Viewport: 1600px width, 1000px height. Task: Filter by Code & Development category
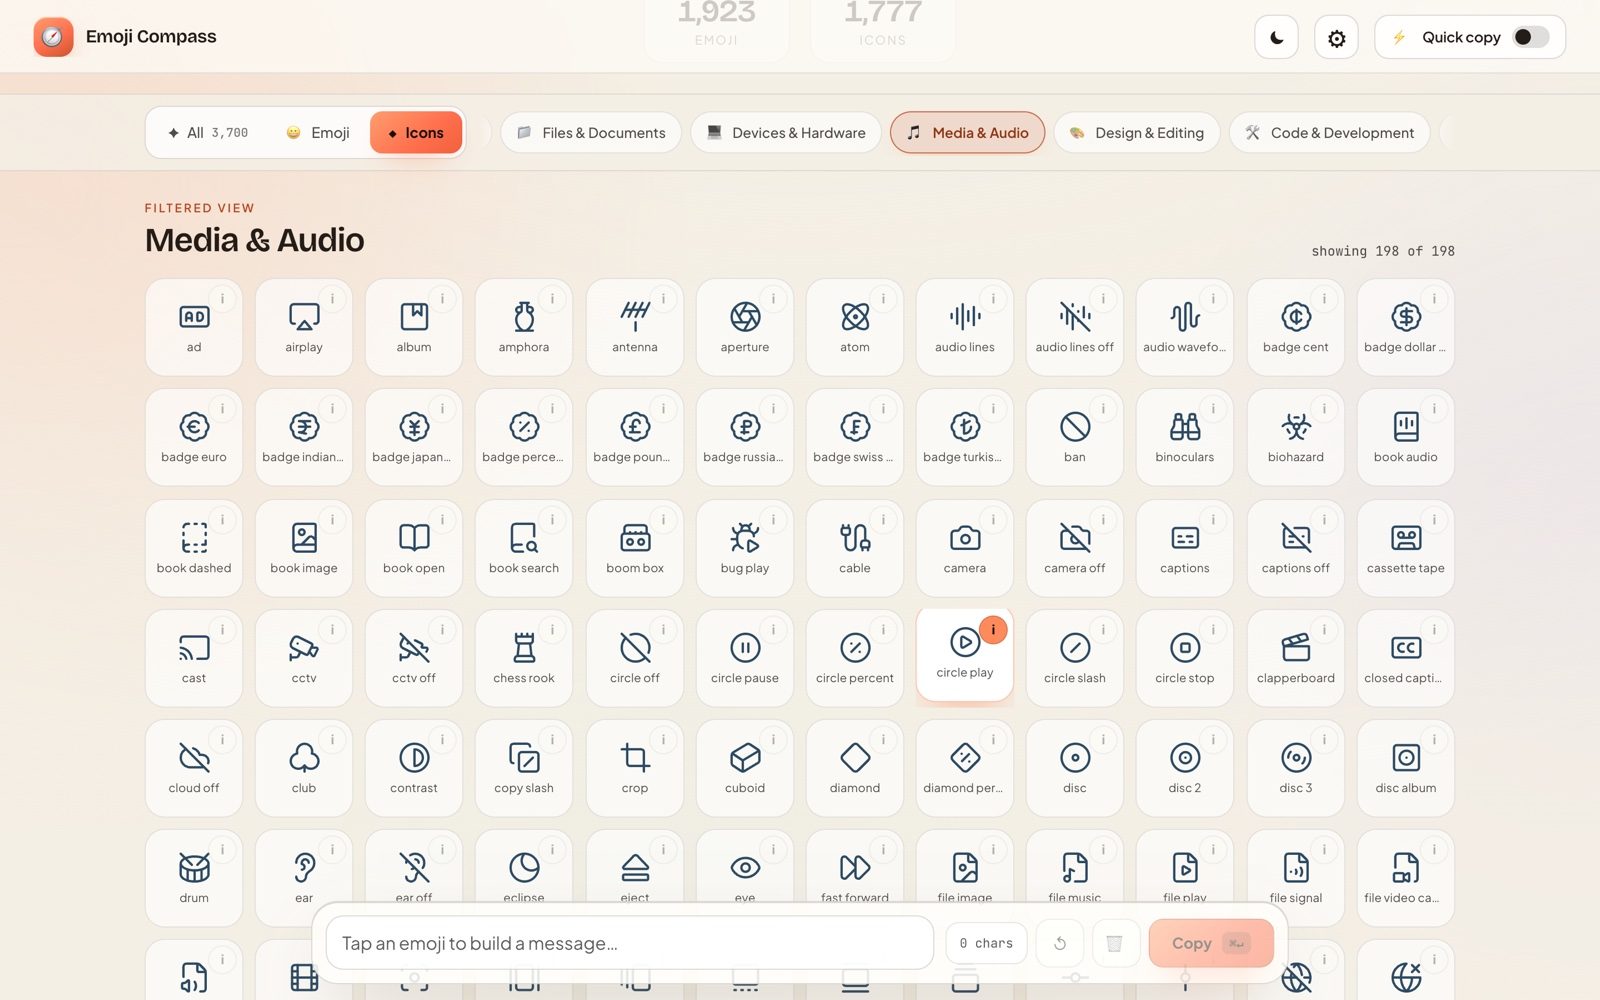(x=1330, y=133)
